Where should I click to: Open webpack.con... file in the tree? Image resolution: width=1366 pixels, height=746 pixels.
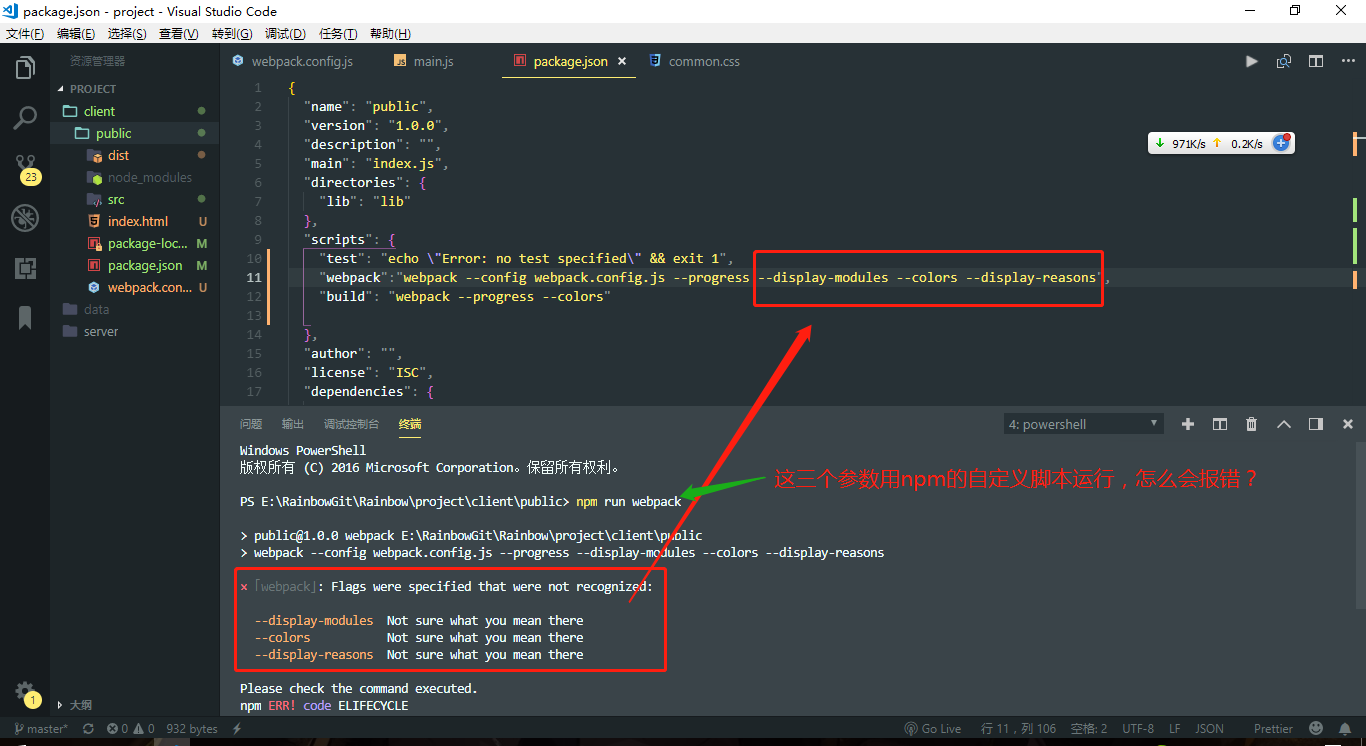135,287
